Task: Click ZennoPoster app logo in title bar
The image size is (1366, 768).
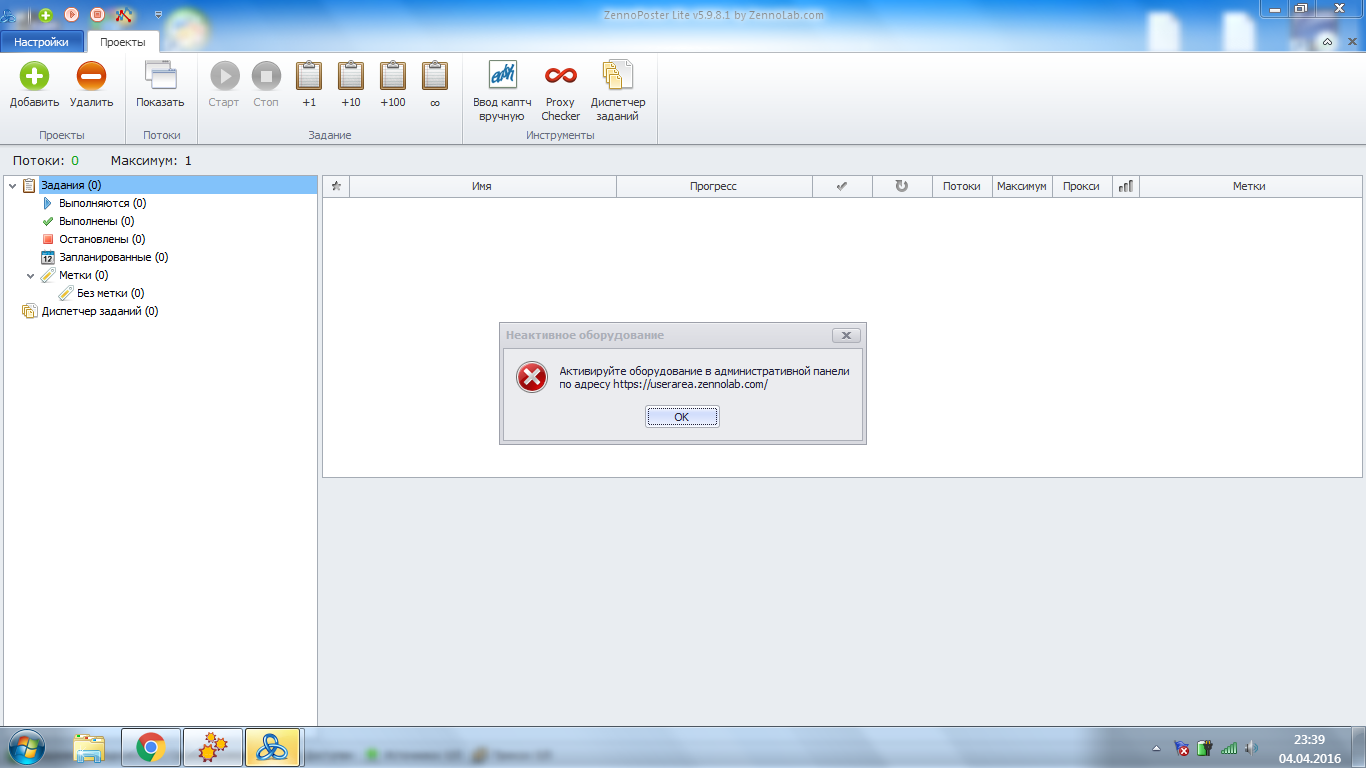Action: (9, 15)
